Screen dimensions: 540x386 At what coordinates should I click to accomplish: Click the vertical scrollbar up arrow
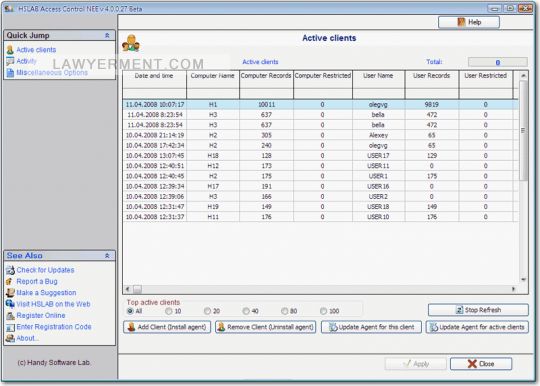(523, 75)
